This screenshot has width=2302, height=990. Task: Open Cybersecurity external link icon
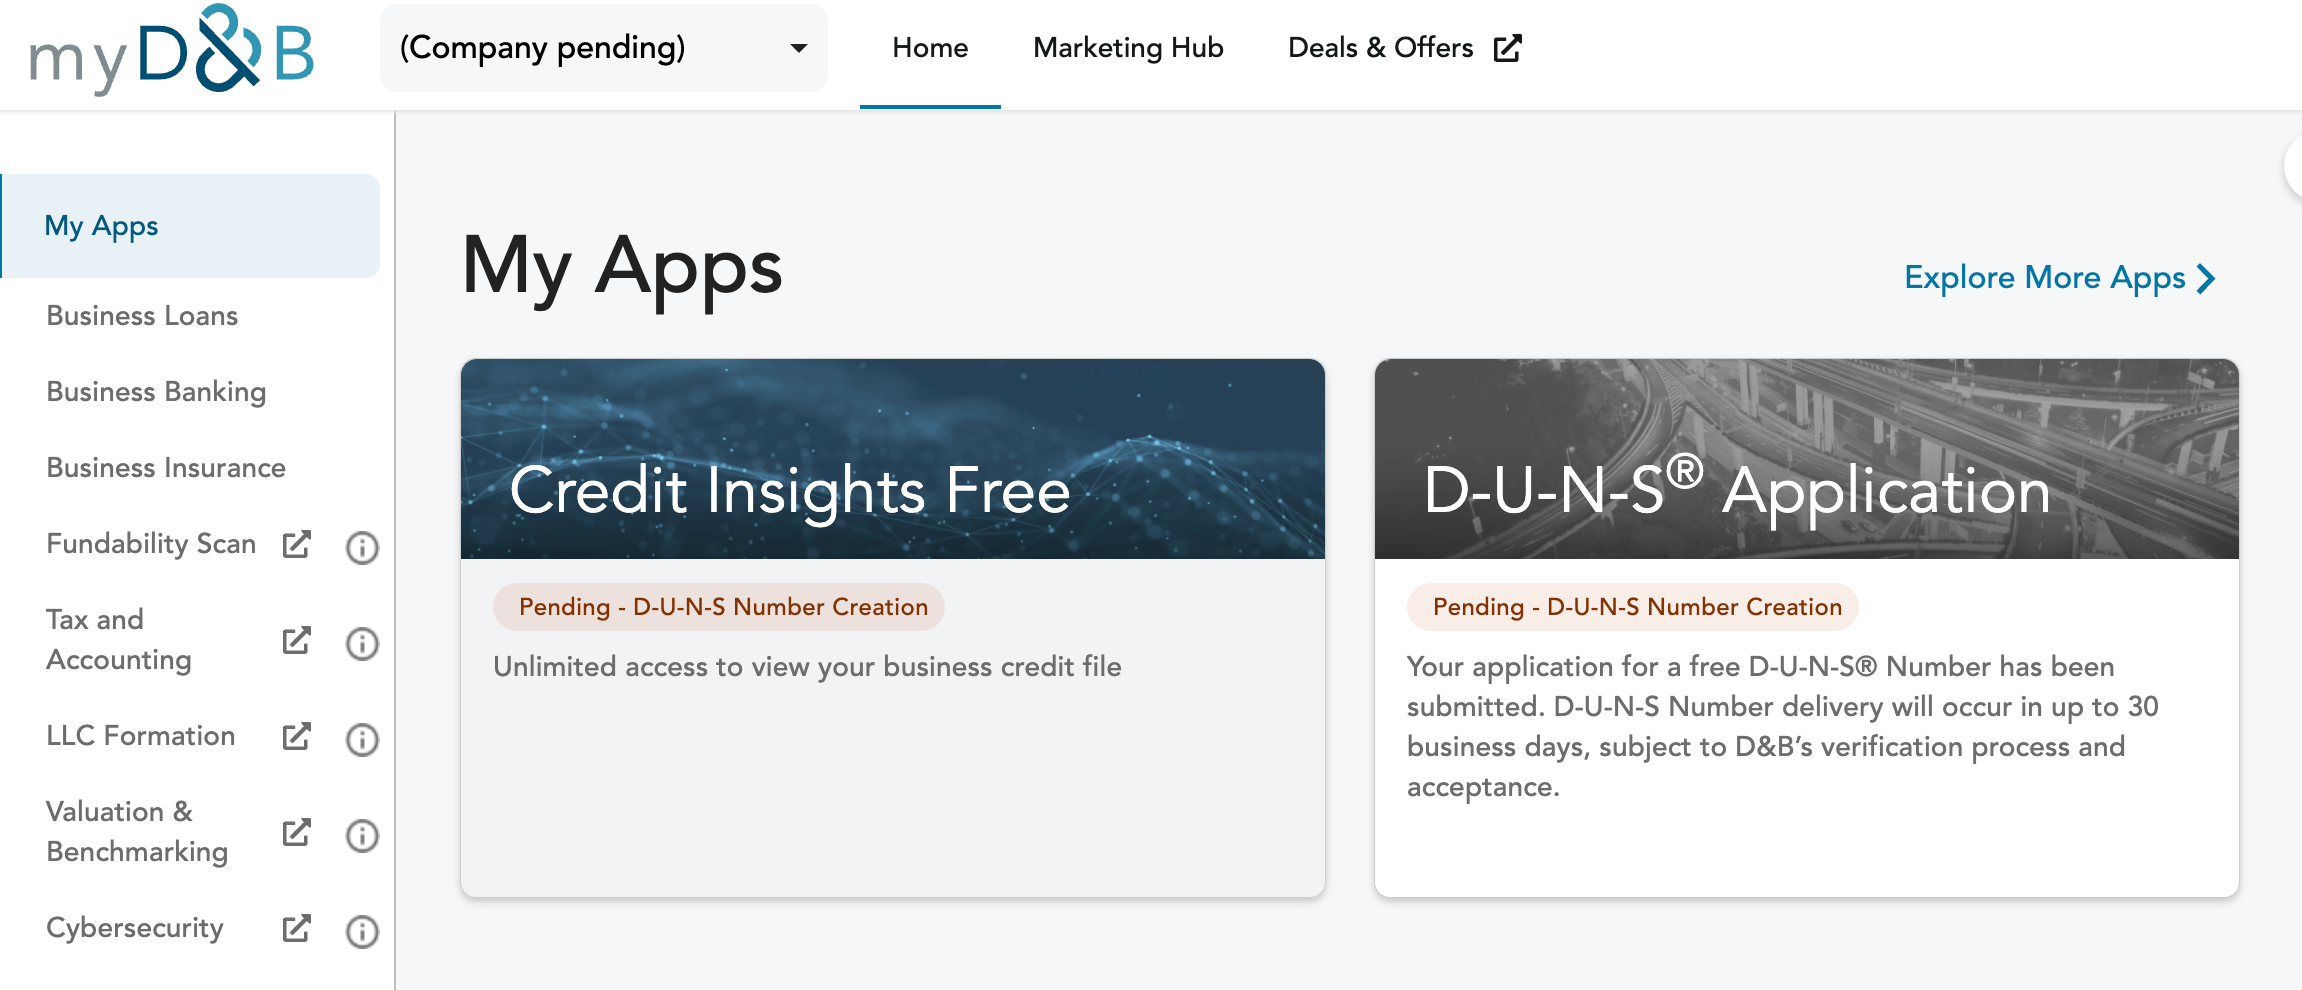tap(296, 929)
